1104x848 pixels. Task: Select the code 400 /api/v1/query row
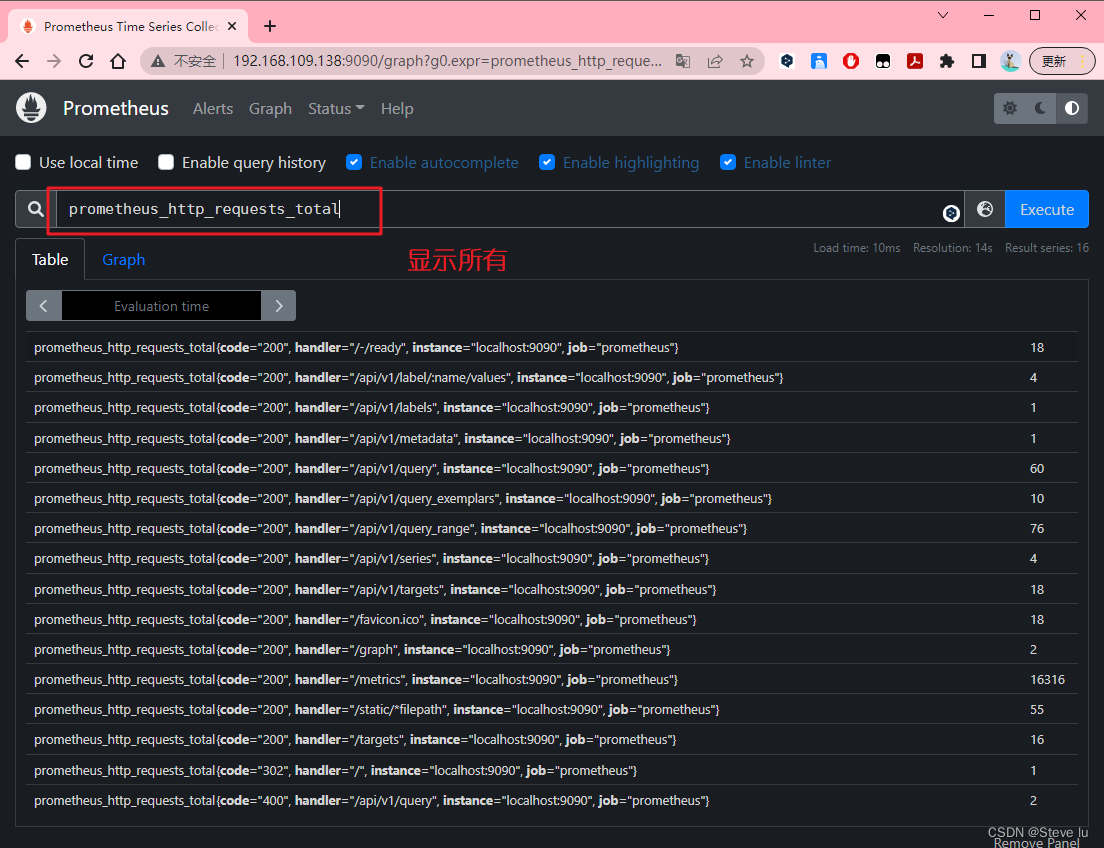(552, 801)
